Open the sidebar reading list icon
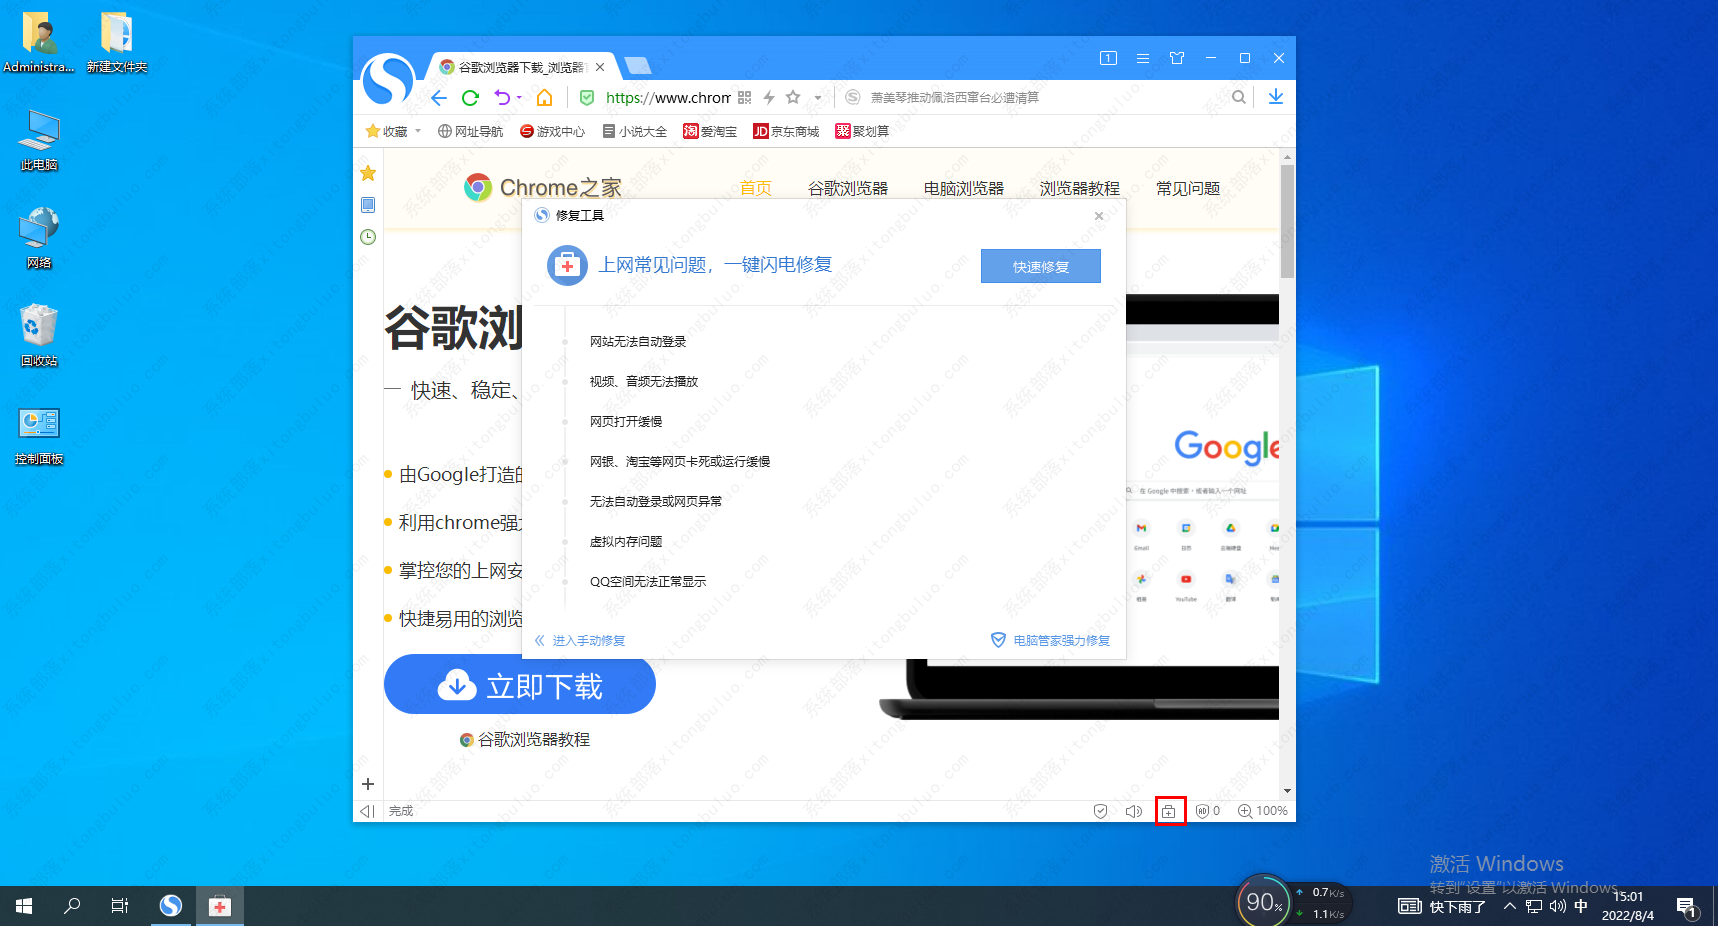This screenshot has height=926, width=1718. pyautogui.click(x=368, y=205)
